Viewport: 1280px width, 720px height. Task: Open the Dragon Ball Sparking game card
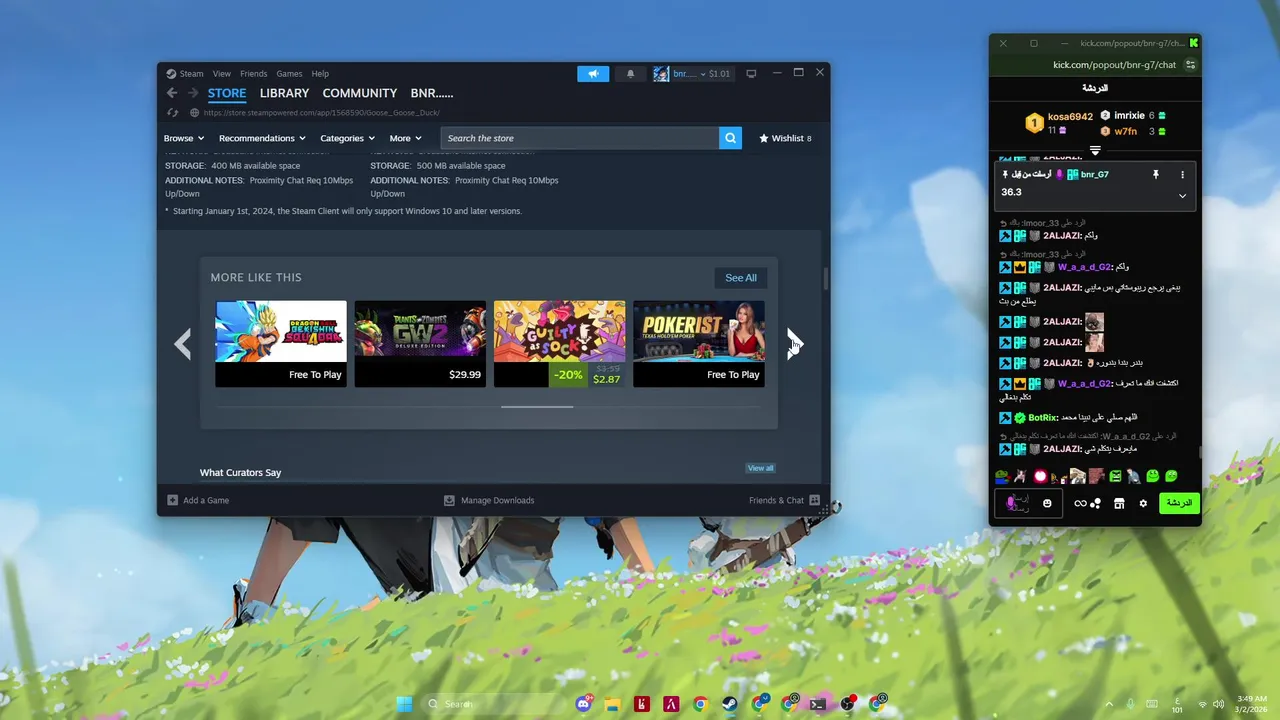(x=281, y=343)
